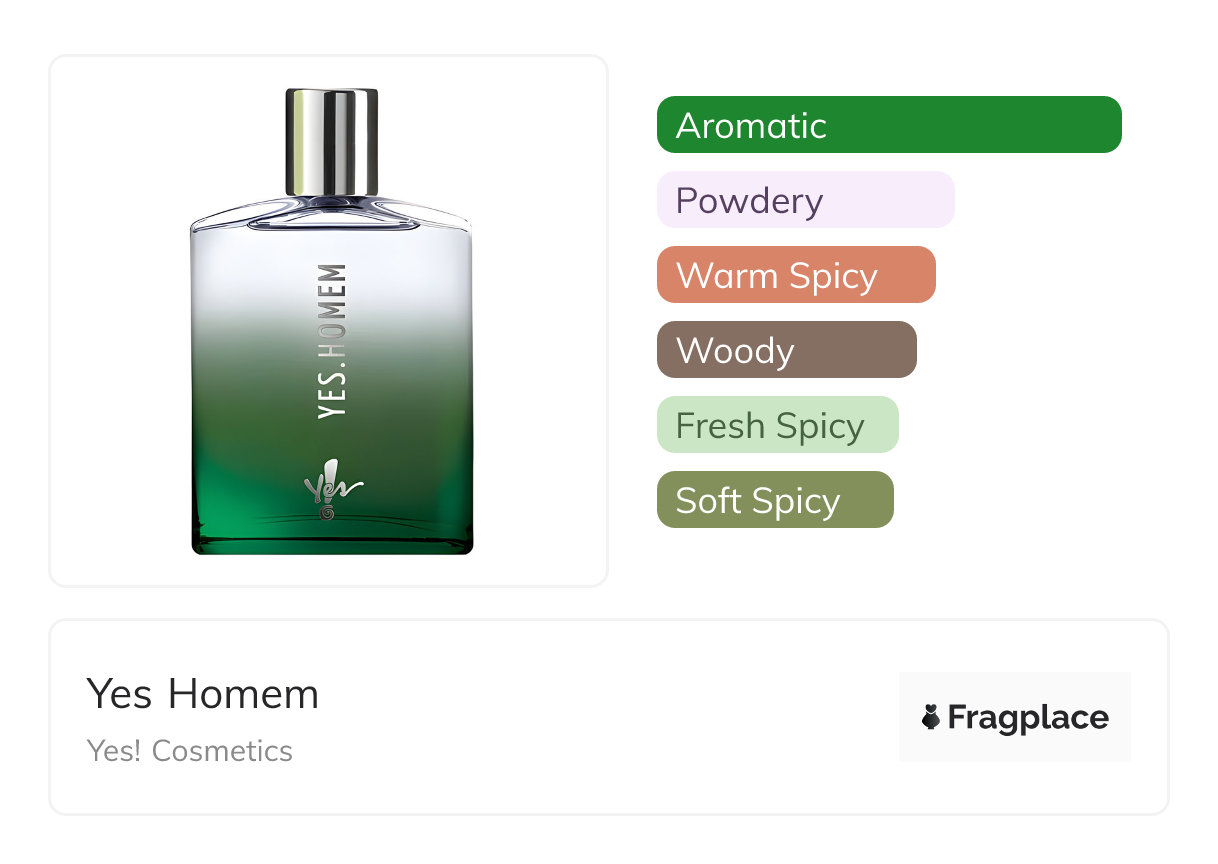Click the fragrance info card area

pos(609,717)
